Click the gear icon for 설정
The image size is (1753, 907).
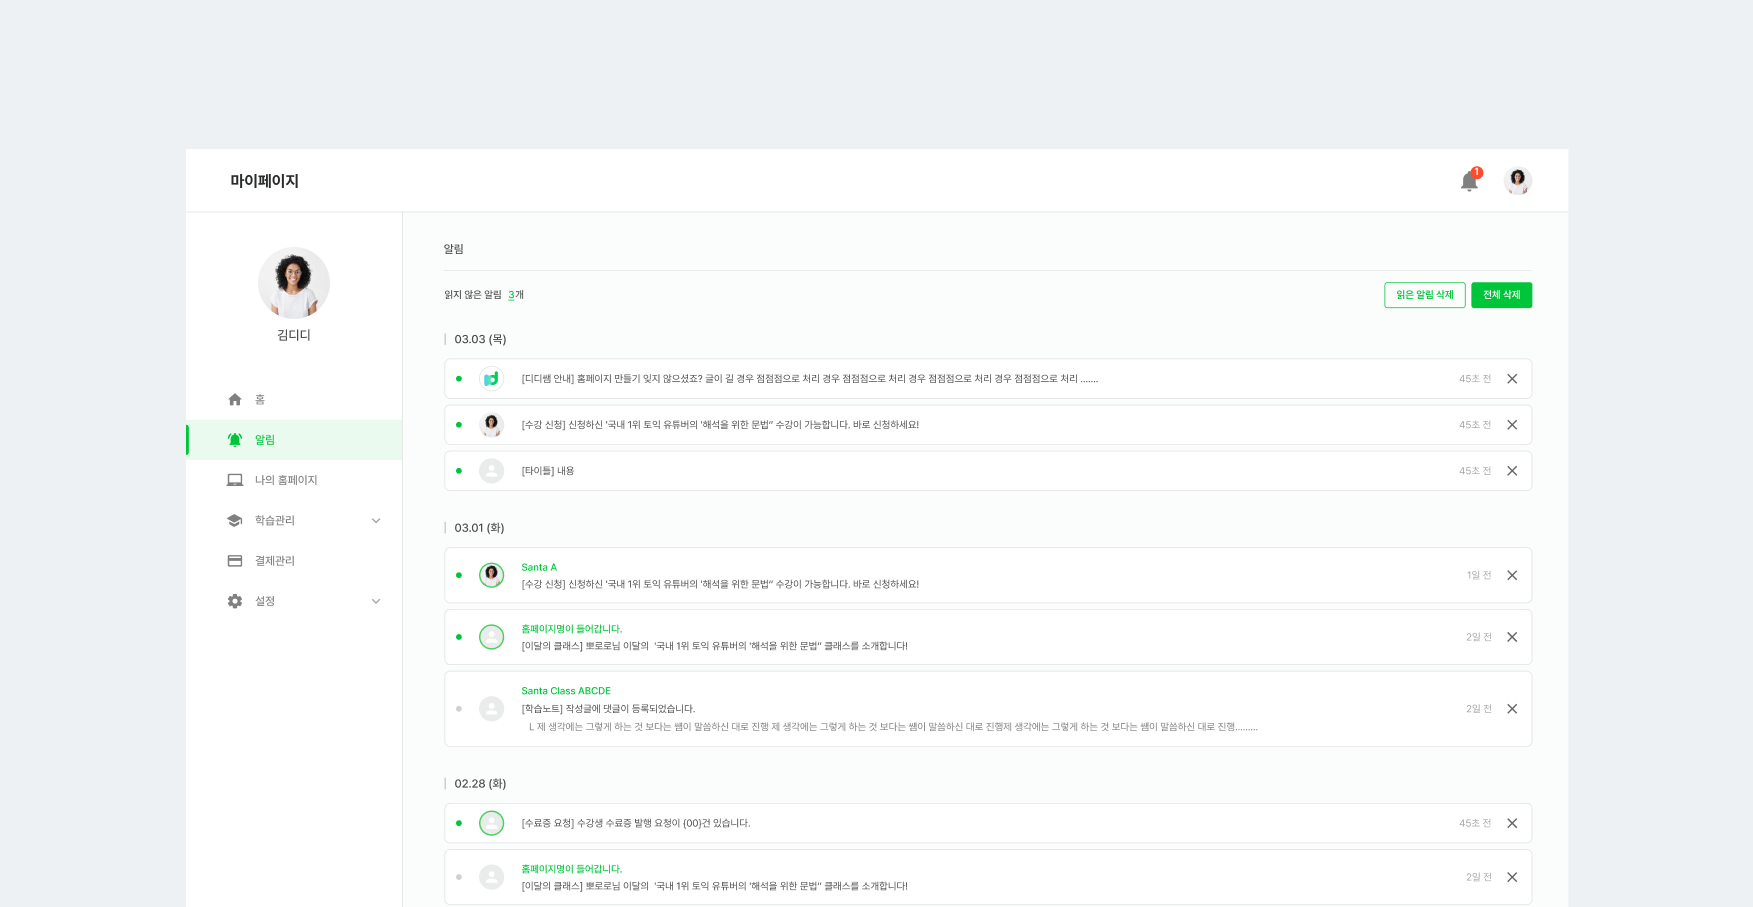(235, 601)
